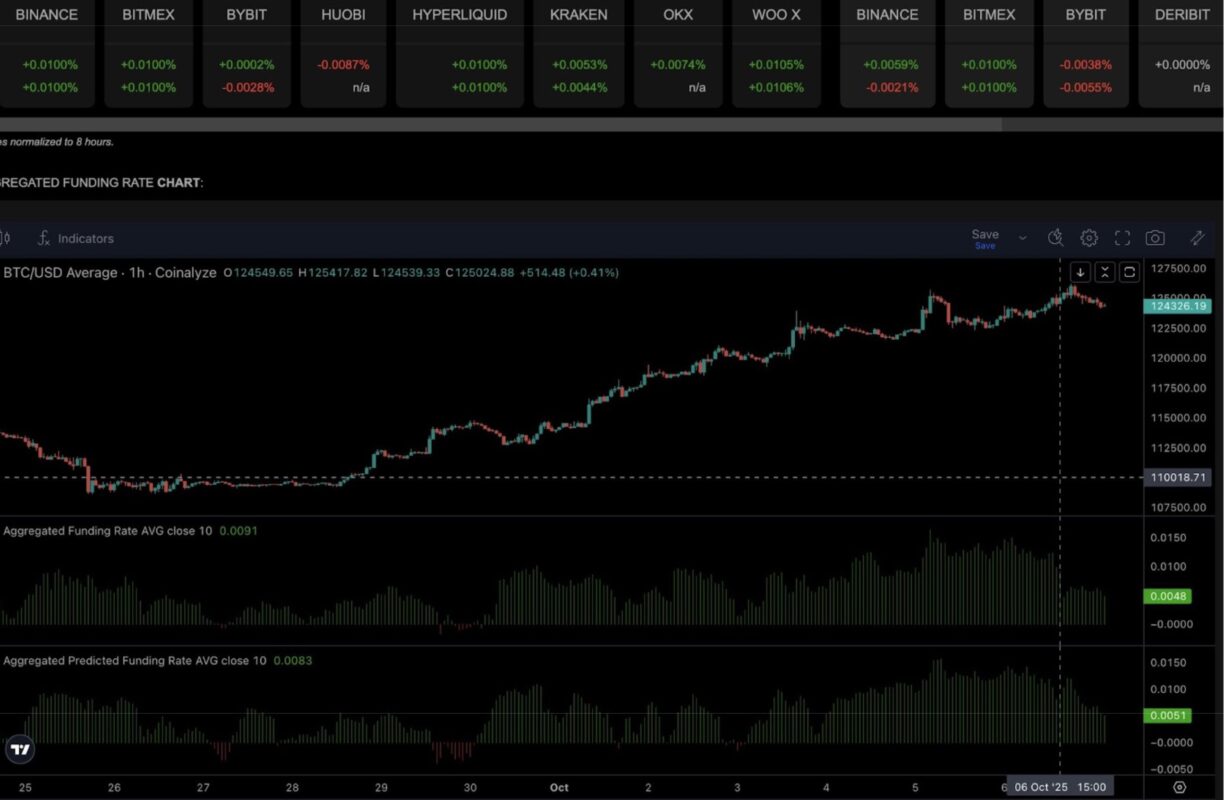Image resolution: width=1224 pixels, height=800 pixels.
Task: Open Aggregated Funding Rate indicator legend
Action: tap(107, 531)
